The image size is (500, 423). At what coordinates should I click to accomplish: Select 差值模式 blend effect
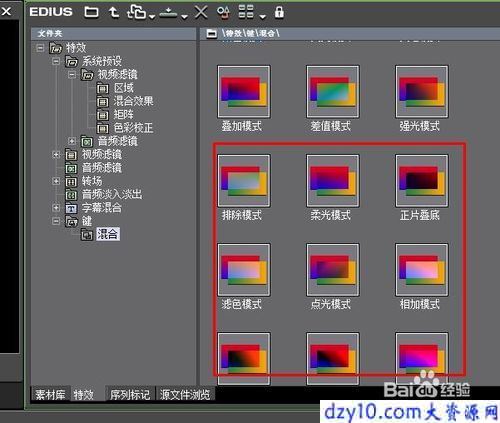(333, 92)
